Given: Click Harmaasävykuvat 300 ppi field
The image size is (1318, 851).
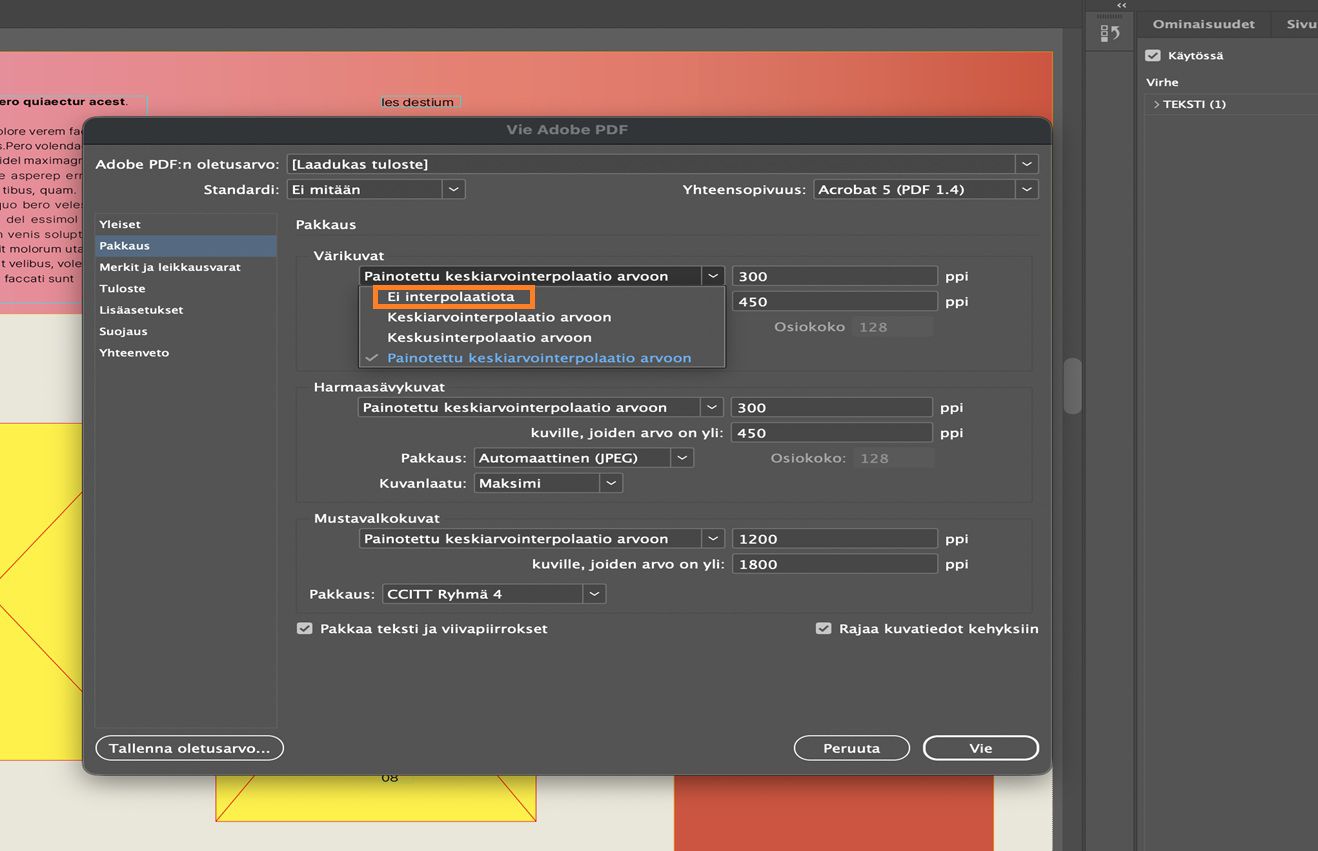Looking at the screenshot, I should click(x=832, y=407).
